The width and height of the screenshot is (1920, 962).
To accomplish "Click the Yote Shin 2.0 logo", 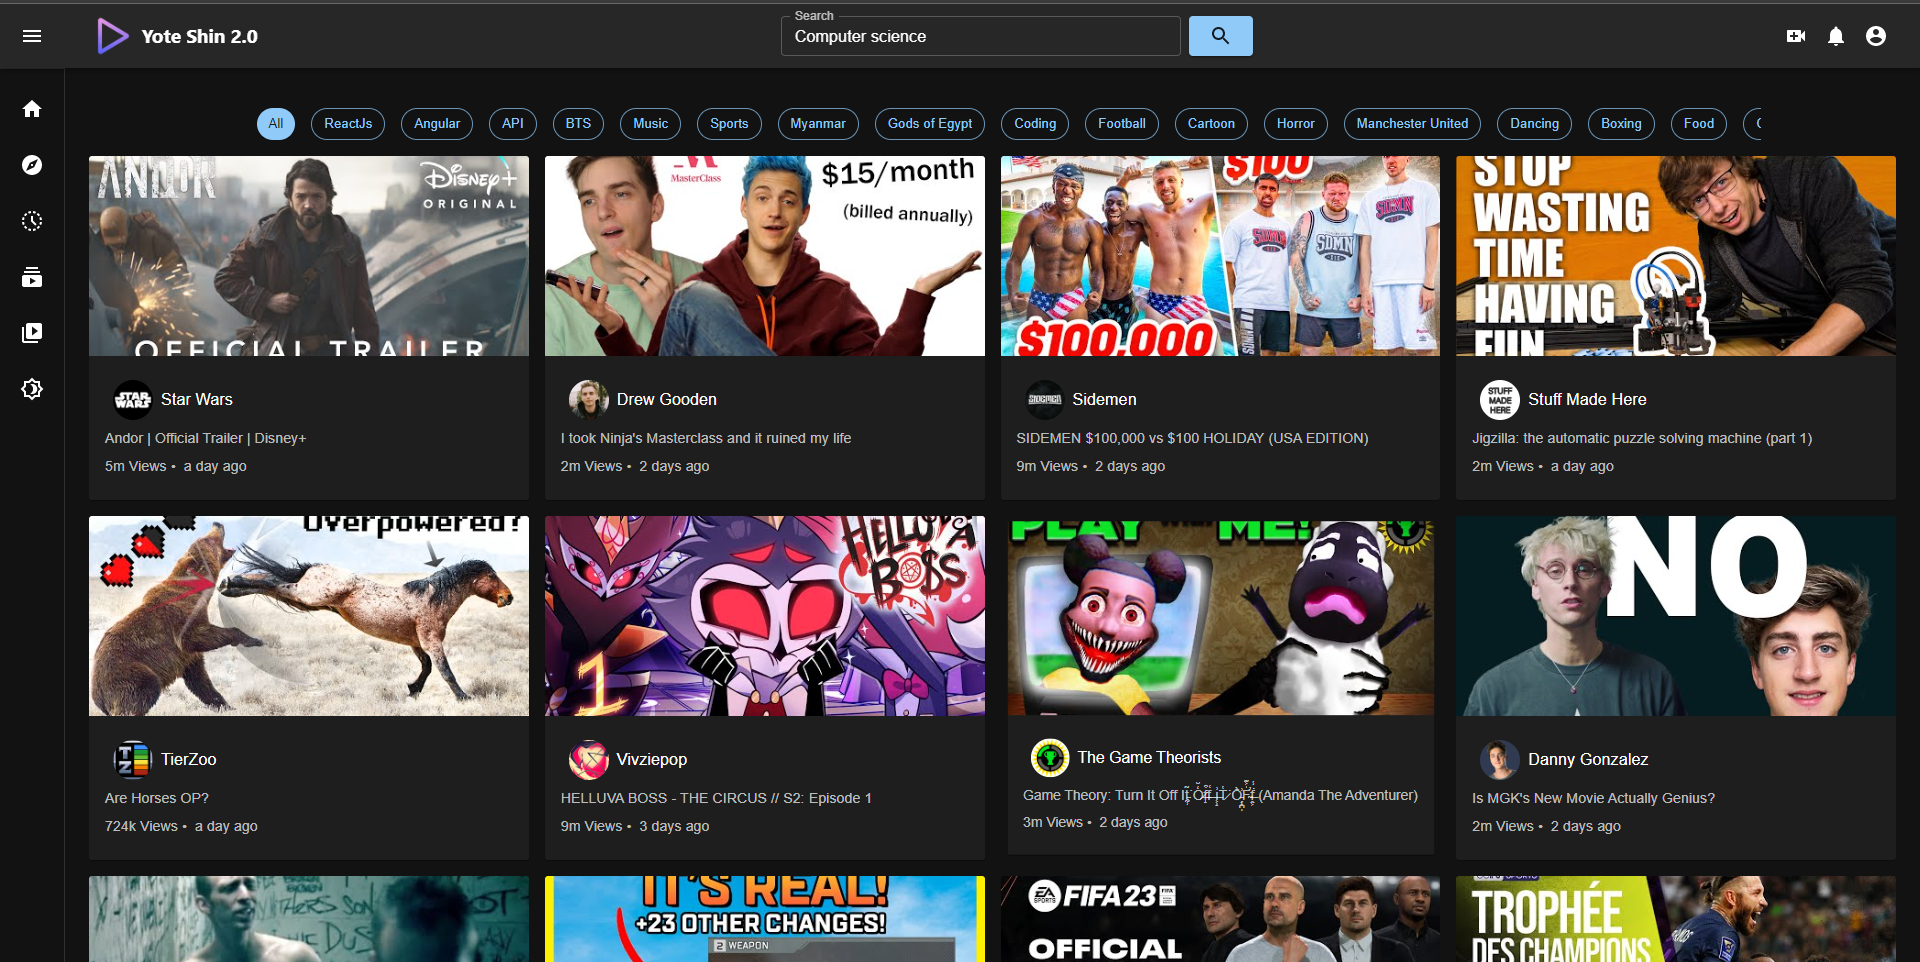I will pyautogui.click(x=178, y=36).
